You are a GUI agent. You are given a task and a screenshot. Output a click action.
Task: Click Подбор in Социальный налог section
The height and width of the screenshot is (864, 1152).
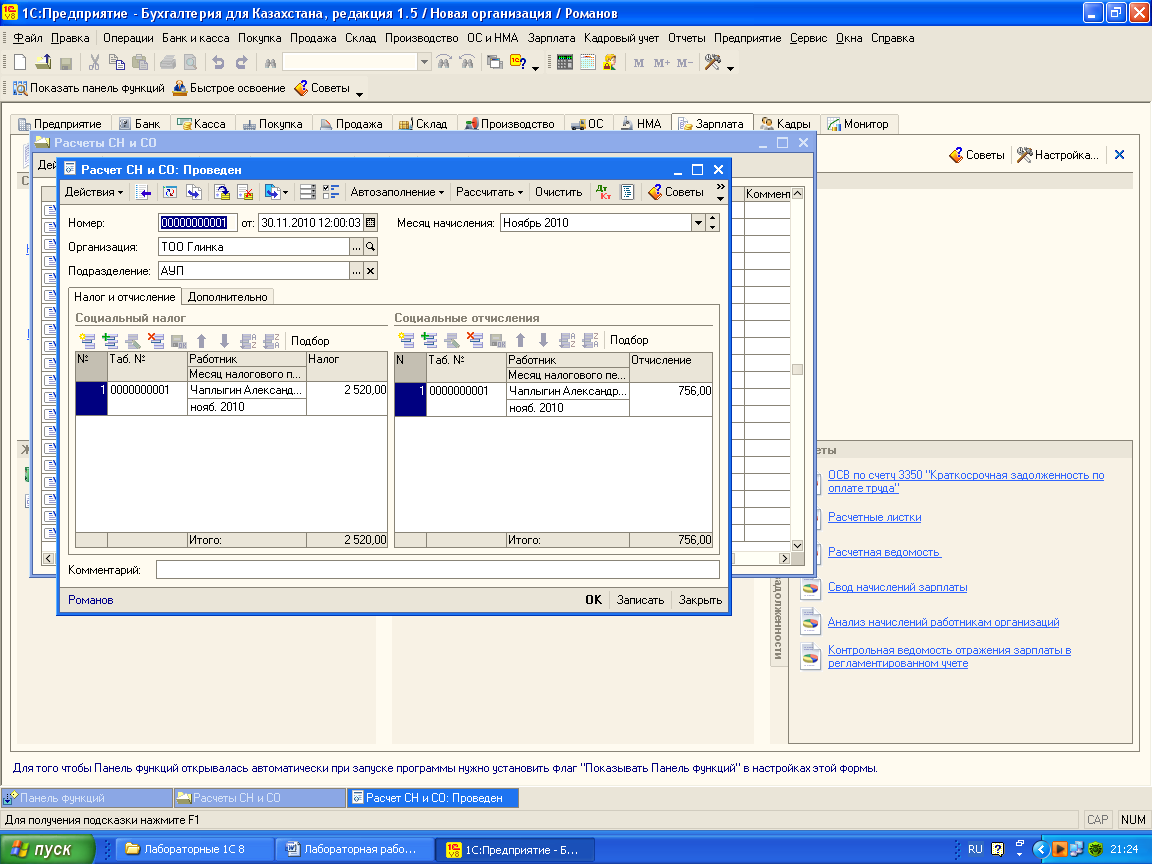click(310, 341)
